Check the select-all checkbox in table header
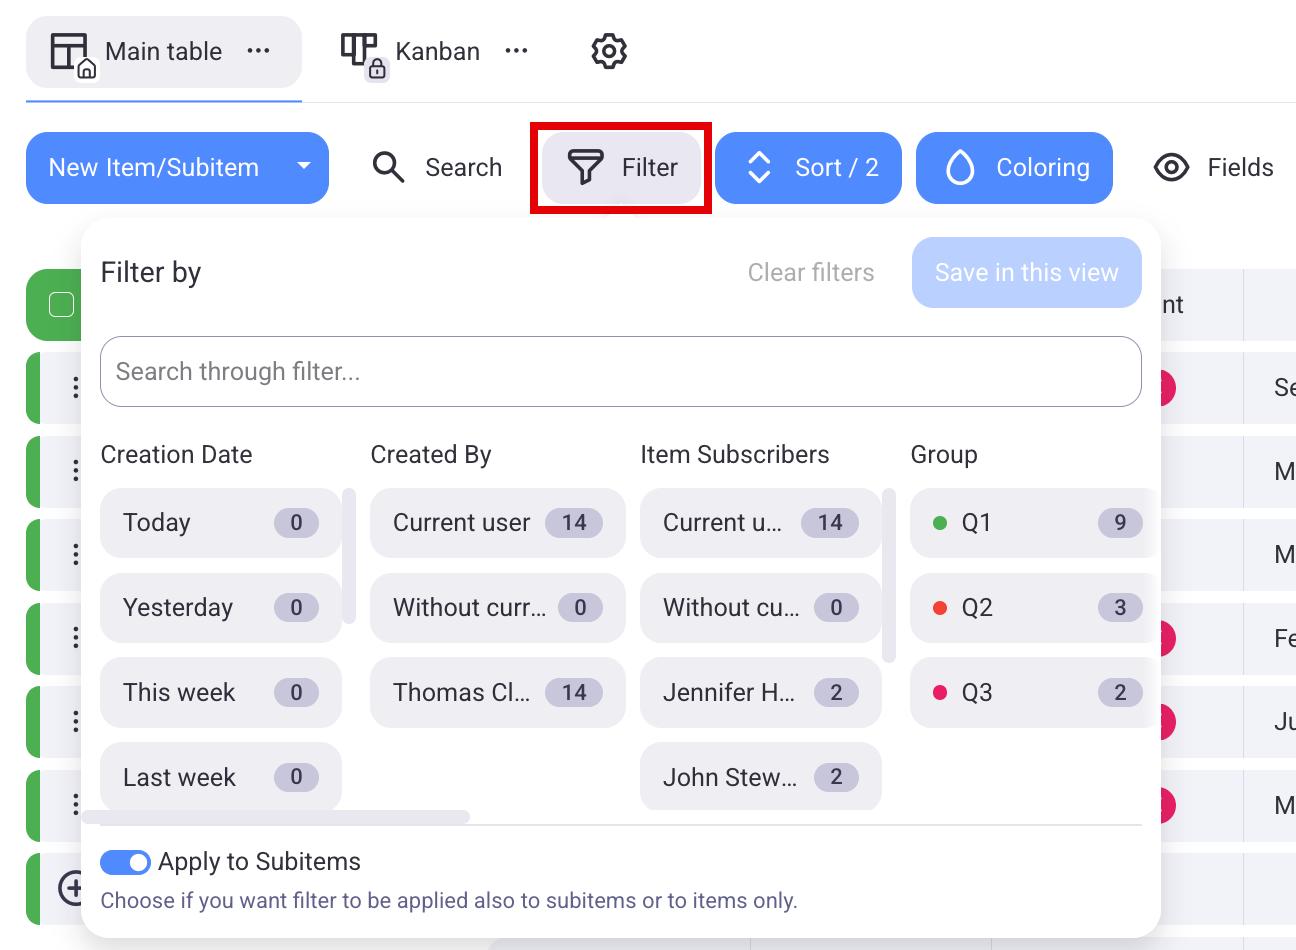This screenshot has width=1296, height=950. [x=62, y=304]
